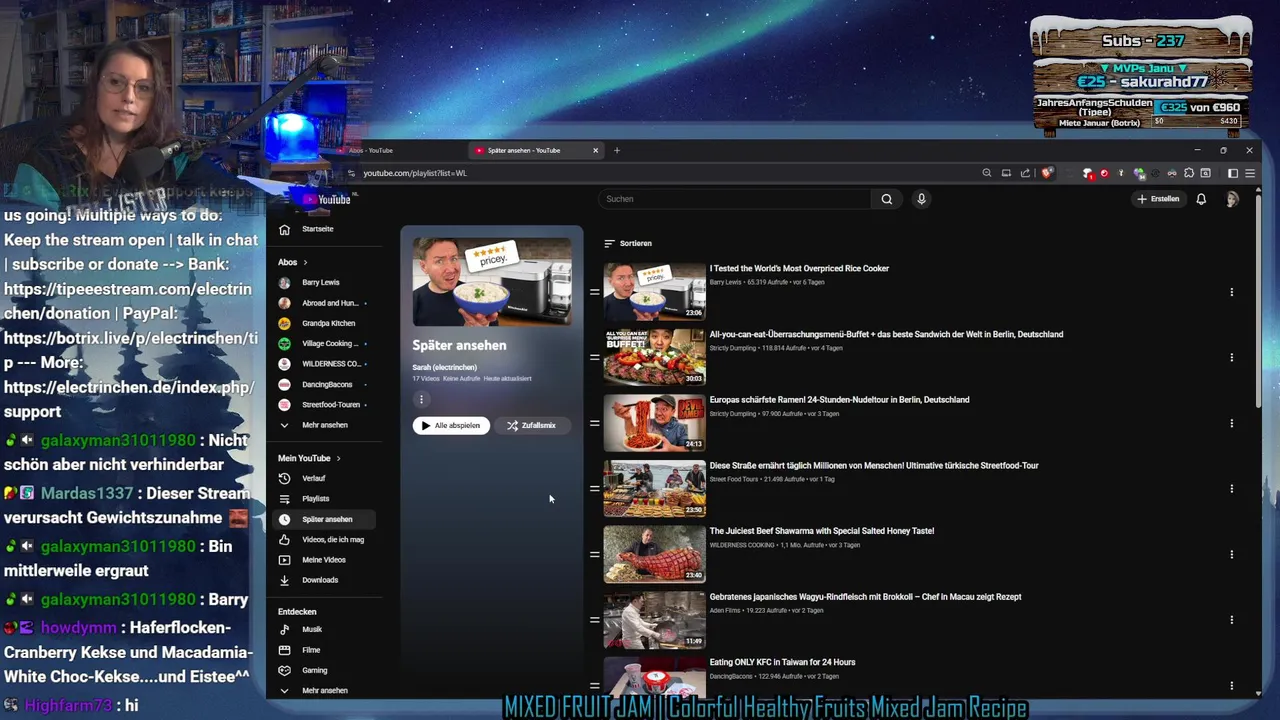The width and height of the screenshot is (1280, 720).
Task: Open the YouTube logo home link
Action: coord(327,199)
